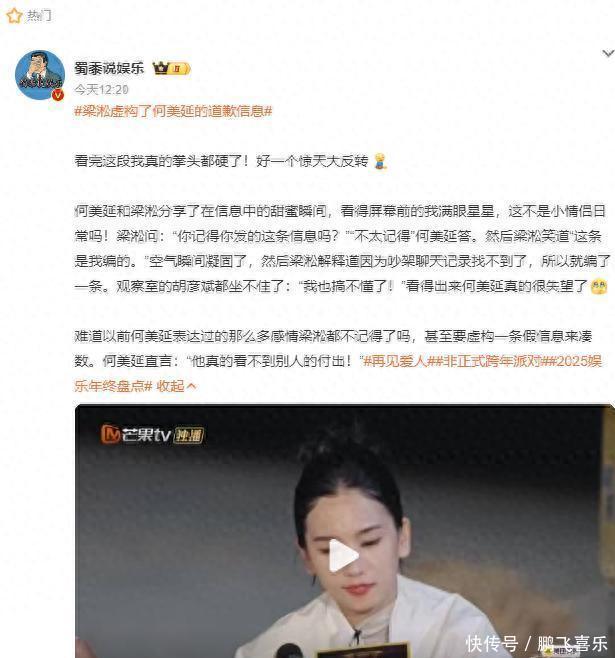Click the 独播 exclusive badge on video

[x=189, y=435]
